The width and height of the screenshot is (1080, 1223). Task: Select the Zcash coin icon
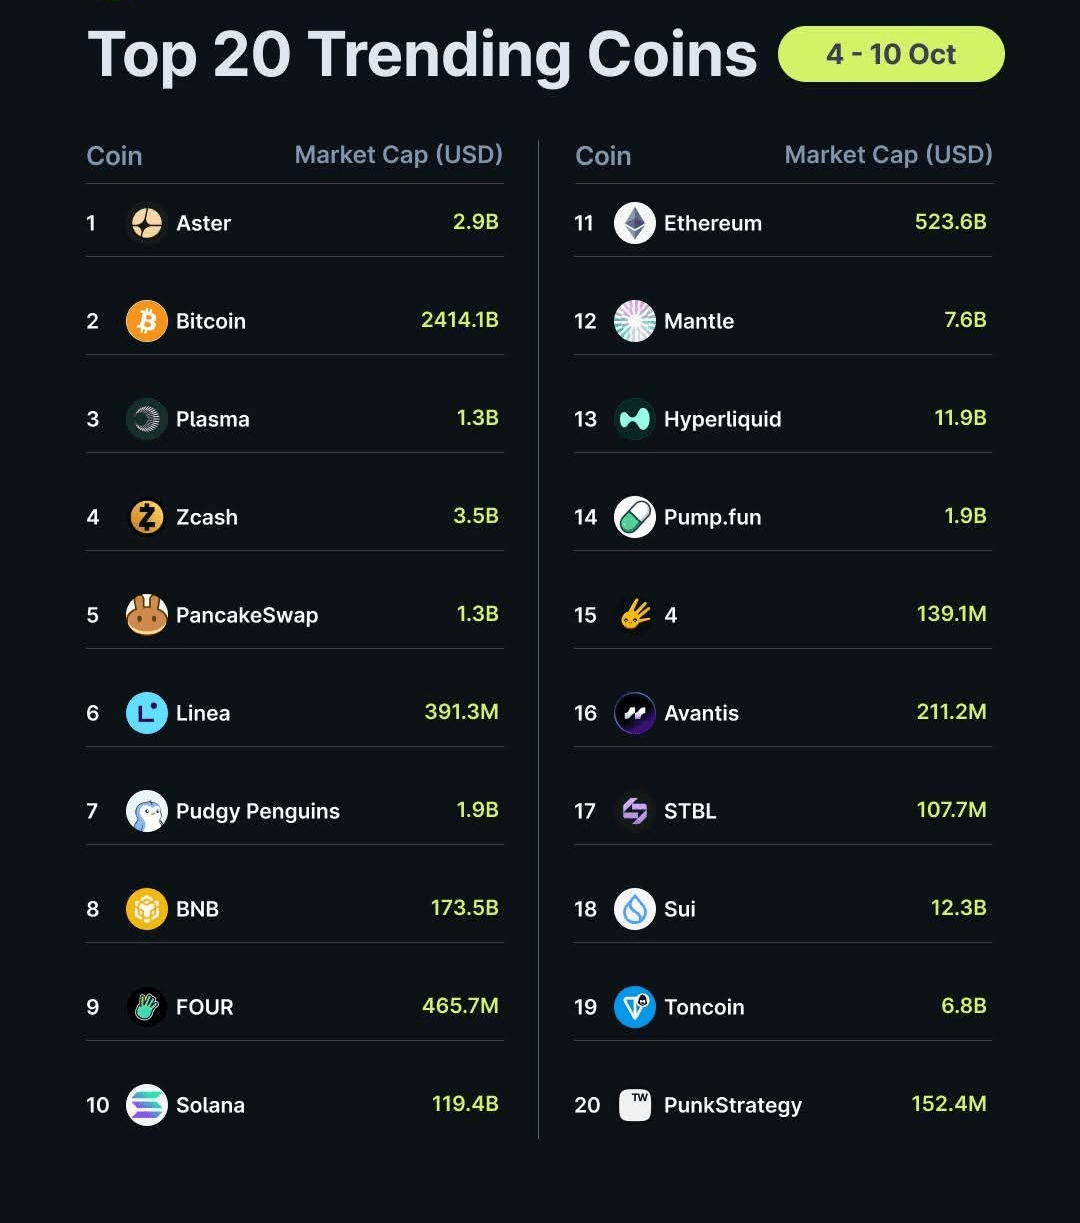[x=147, y=517]
